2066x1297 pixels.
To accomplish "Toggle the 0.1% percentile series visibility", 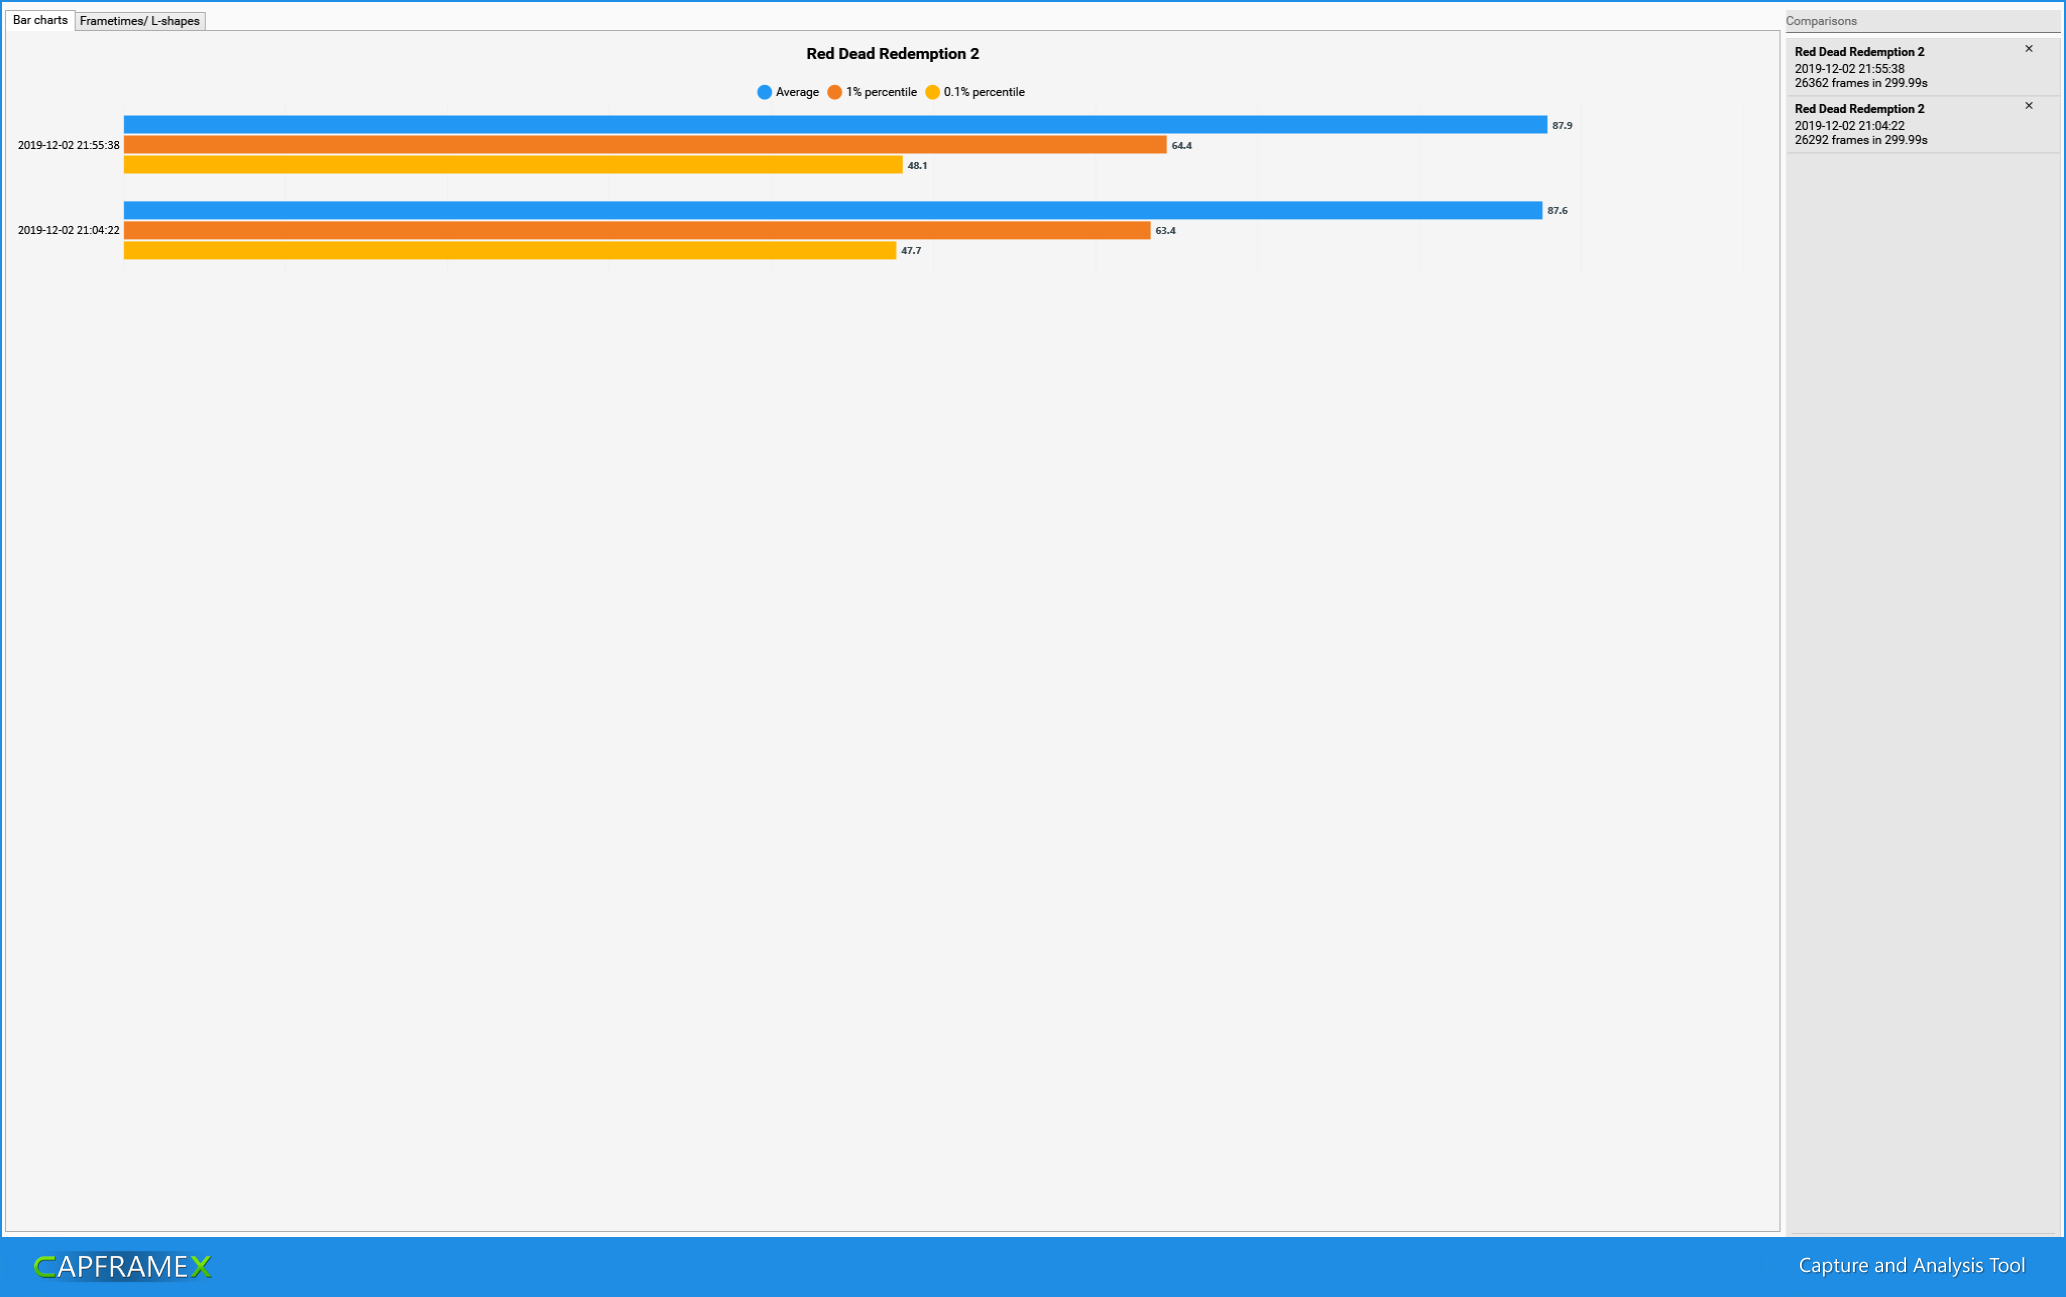I will pos(983,91).
